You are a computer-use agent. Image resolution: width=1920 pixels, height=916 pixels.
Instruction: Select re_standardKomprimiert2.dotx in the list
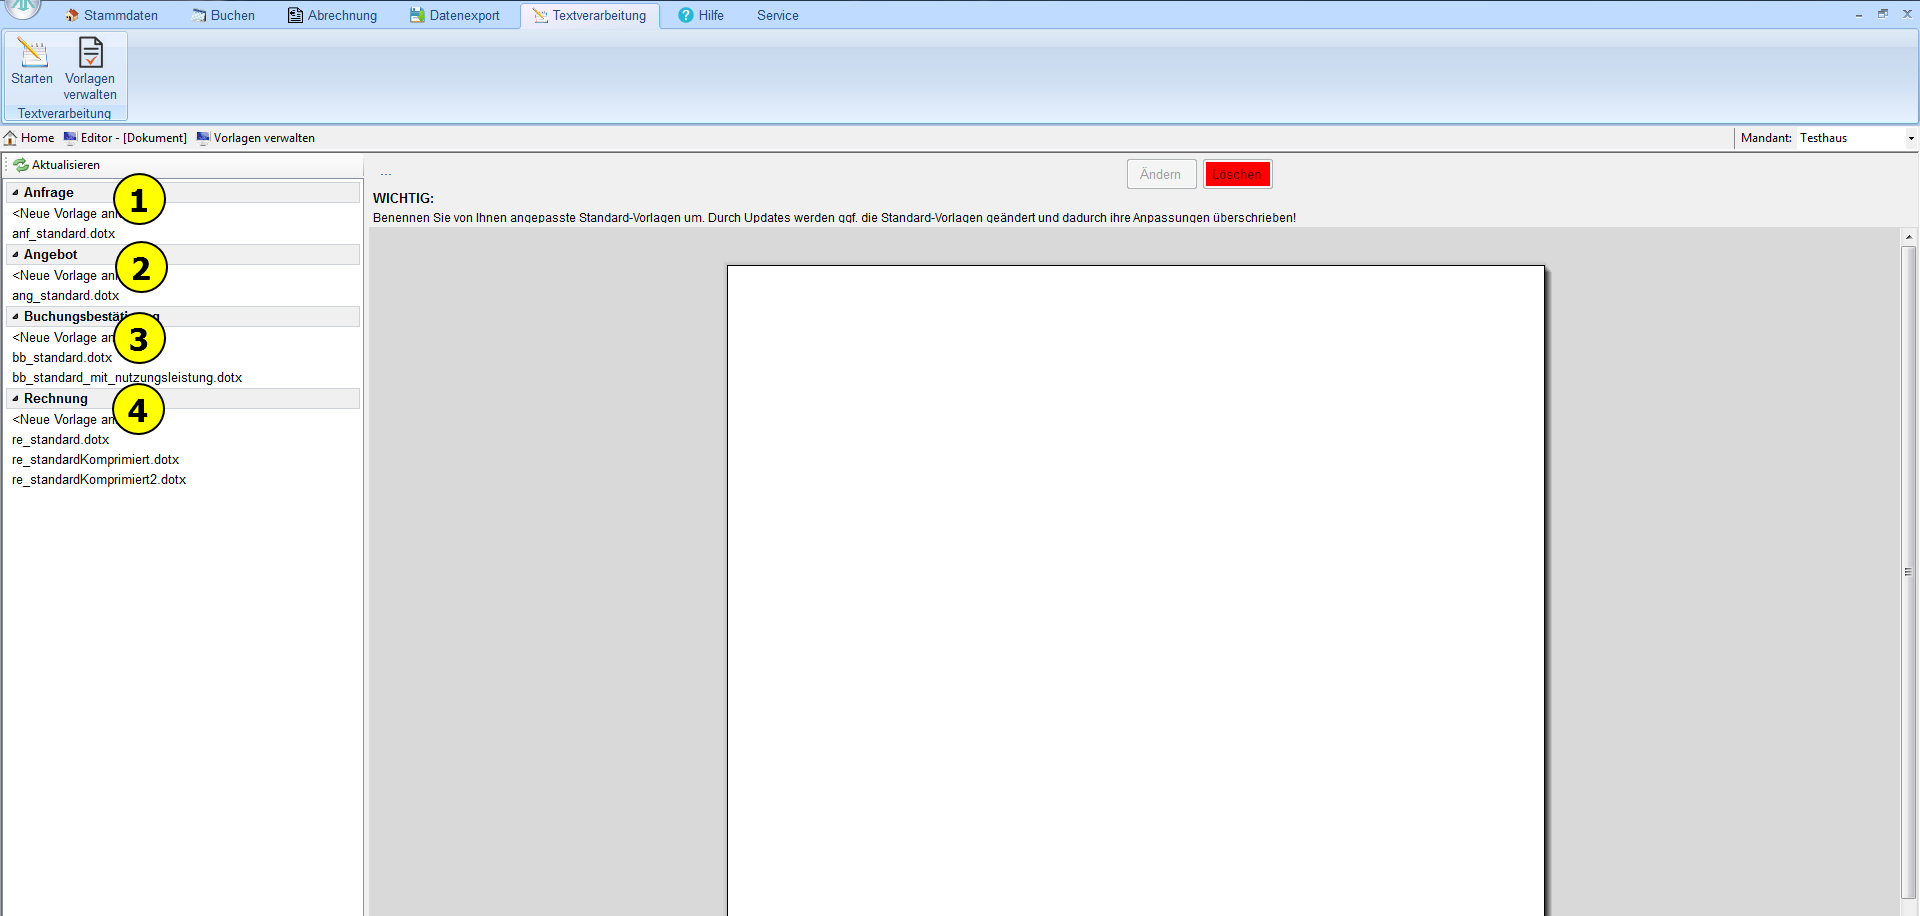point(99,480)
